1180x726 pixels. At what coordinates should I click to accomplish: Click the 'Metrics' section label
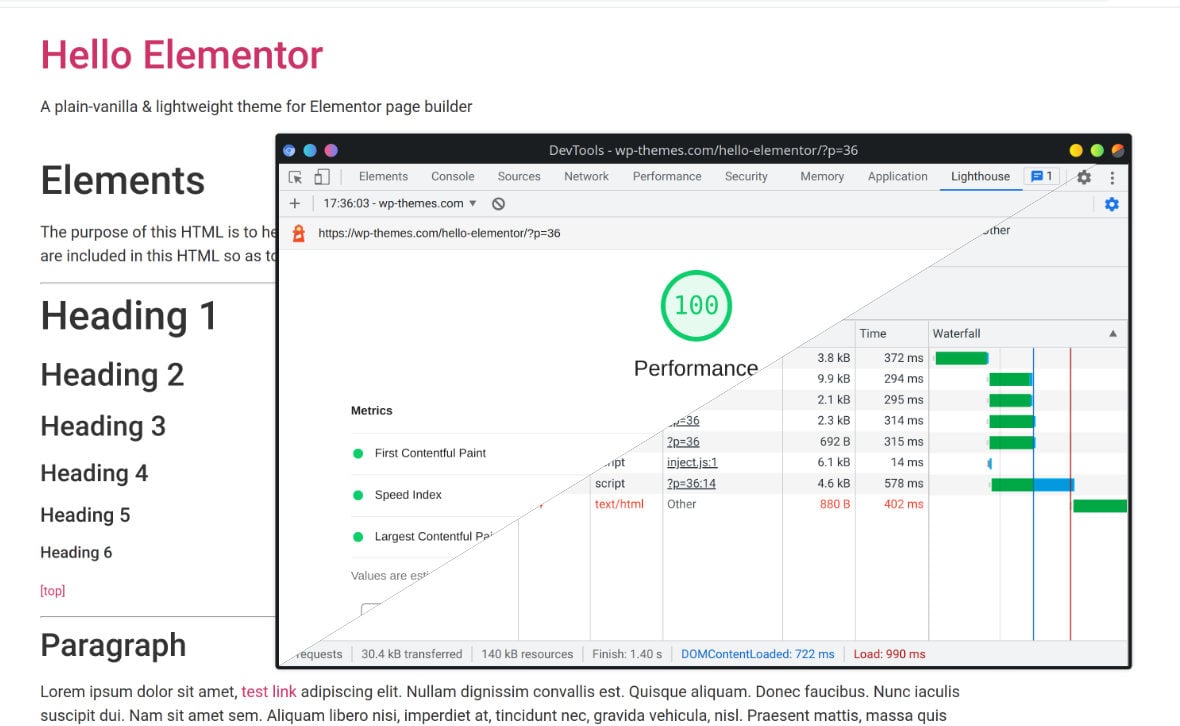pos(372,411)
